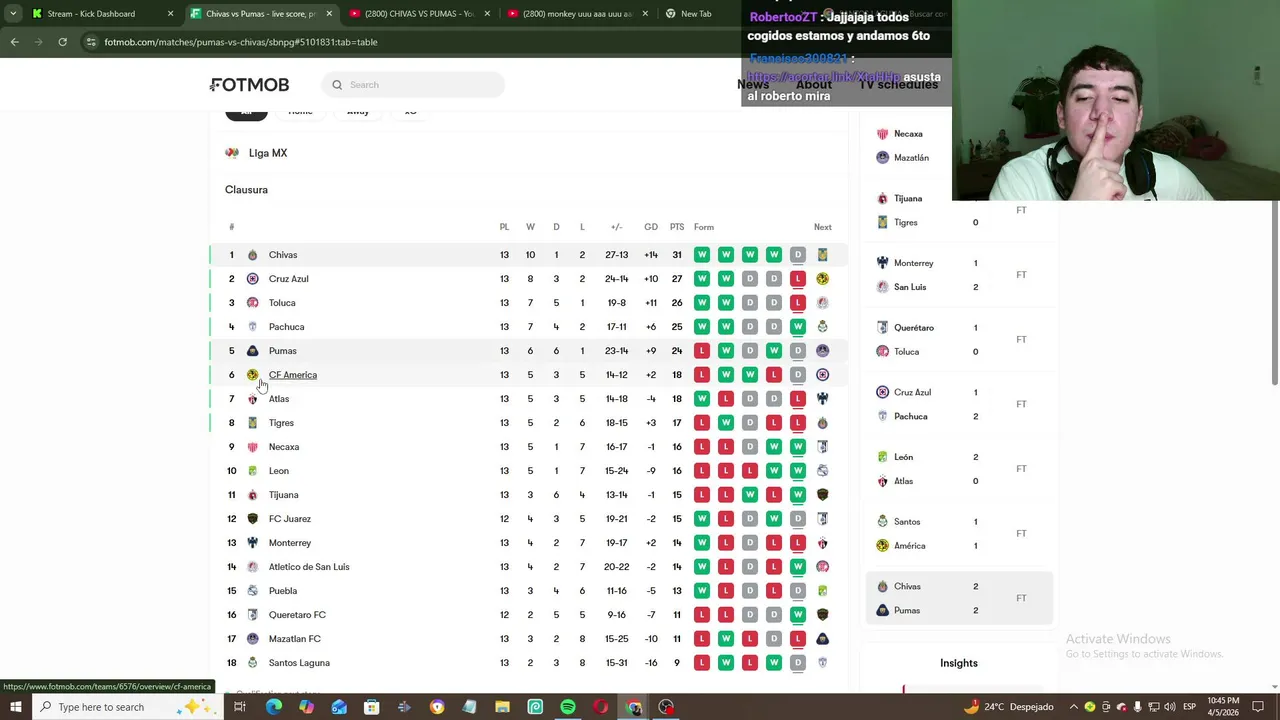The image size is (1280, 720).
Task: Open the León vs Atlas match card
Action: click(x=959, y=469)
